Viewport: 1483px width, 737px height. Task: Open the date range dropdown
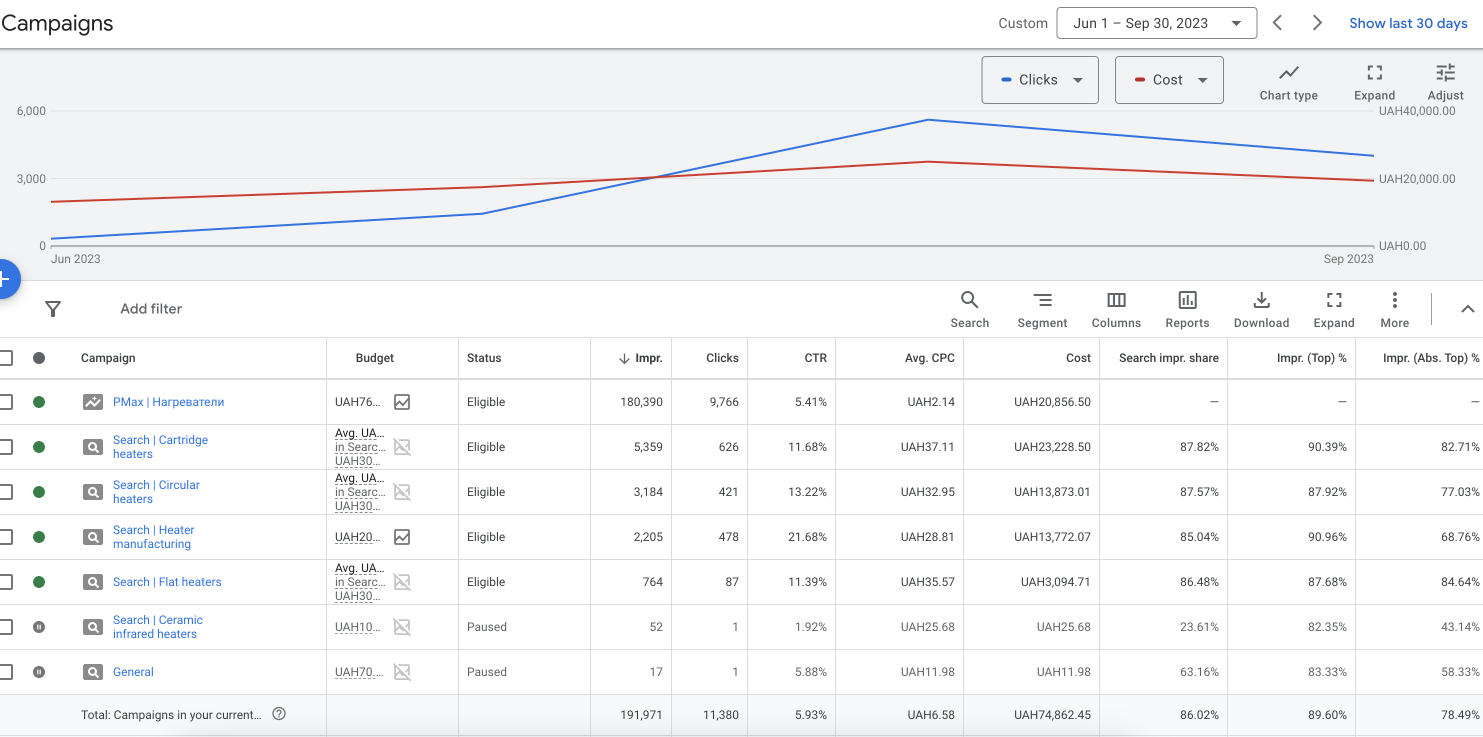(1156, 23)
